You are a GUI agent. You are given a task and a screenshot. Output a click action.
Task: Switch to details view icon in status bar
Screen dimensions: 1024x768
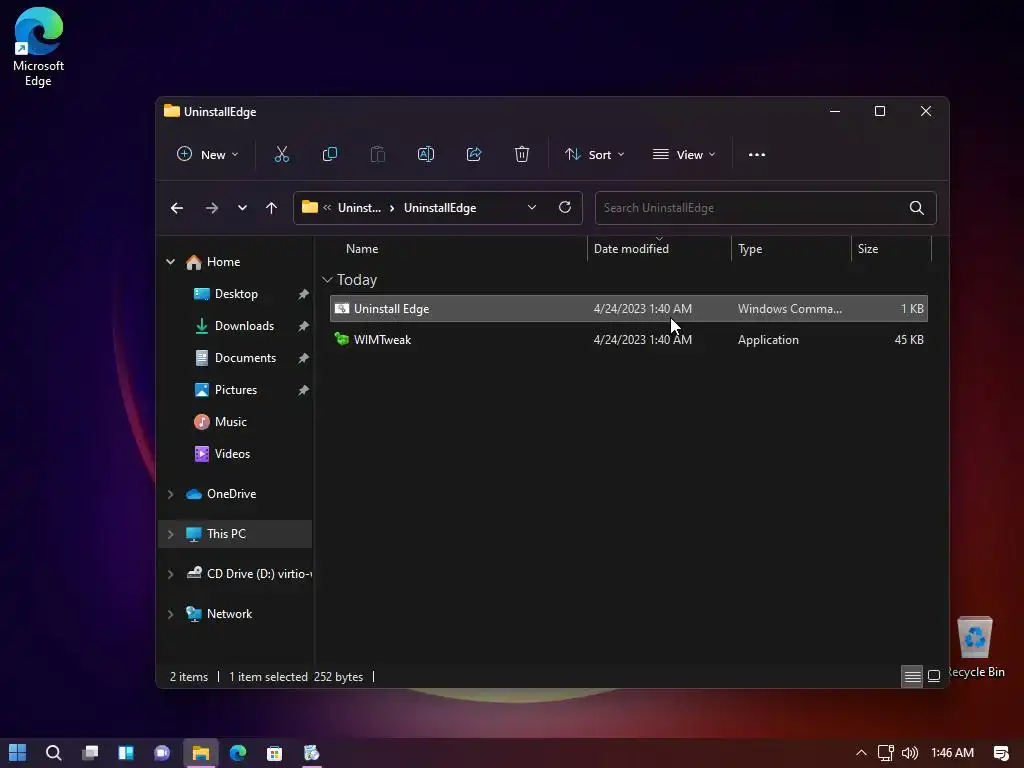[912, 677]
